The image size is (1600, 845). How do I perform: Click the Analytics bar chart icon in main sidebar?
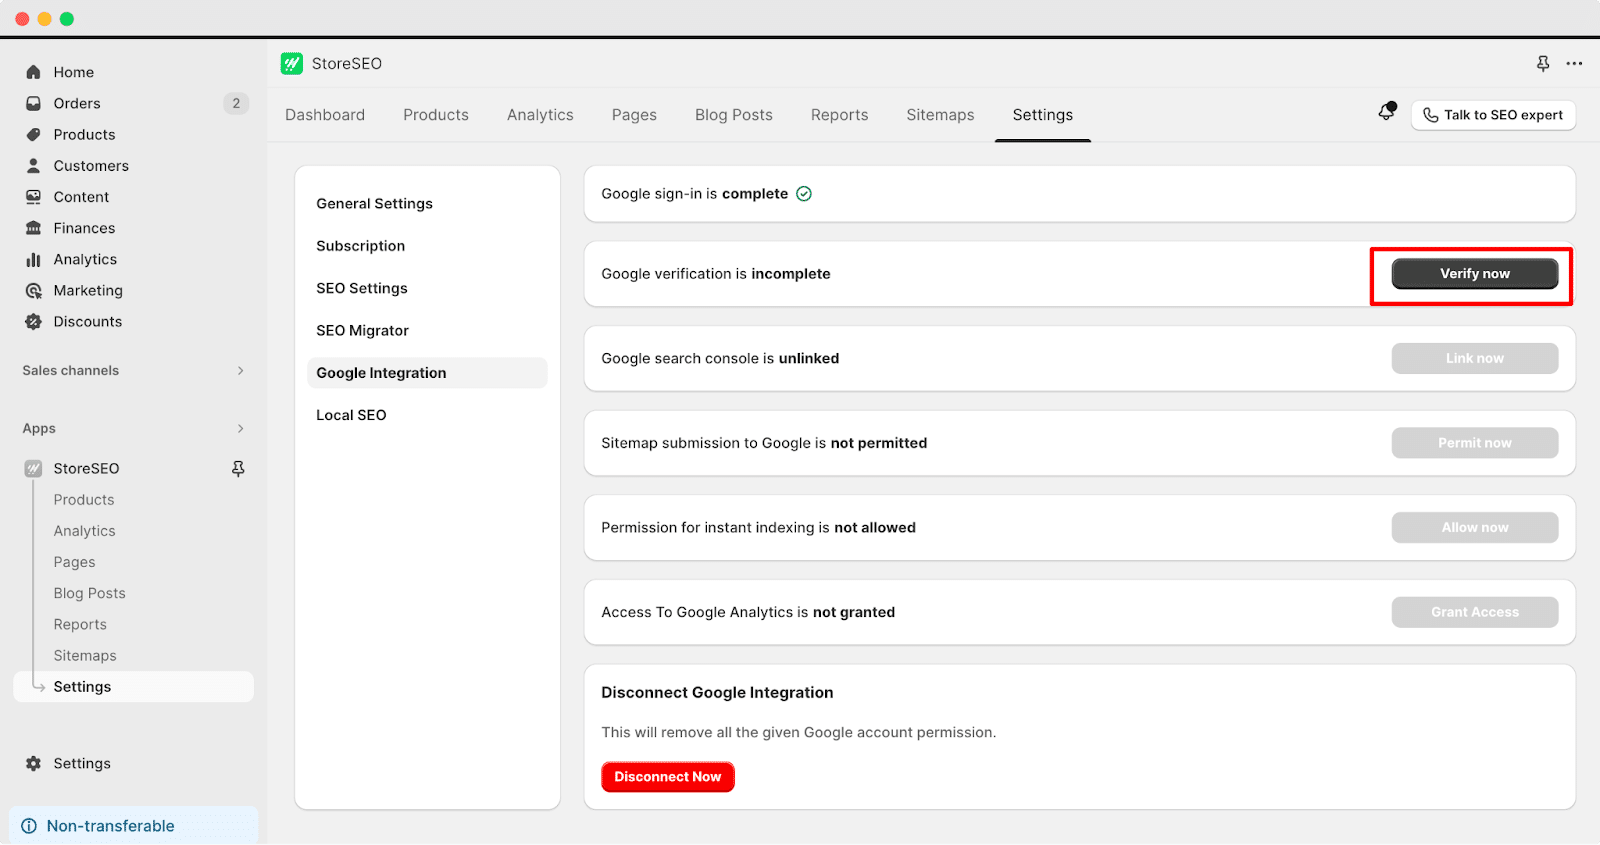(x=33, y=259)
